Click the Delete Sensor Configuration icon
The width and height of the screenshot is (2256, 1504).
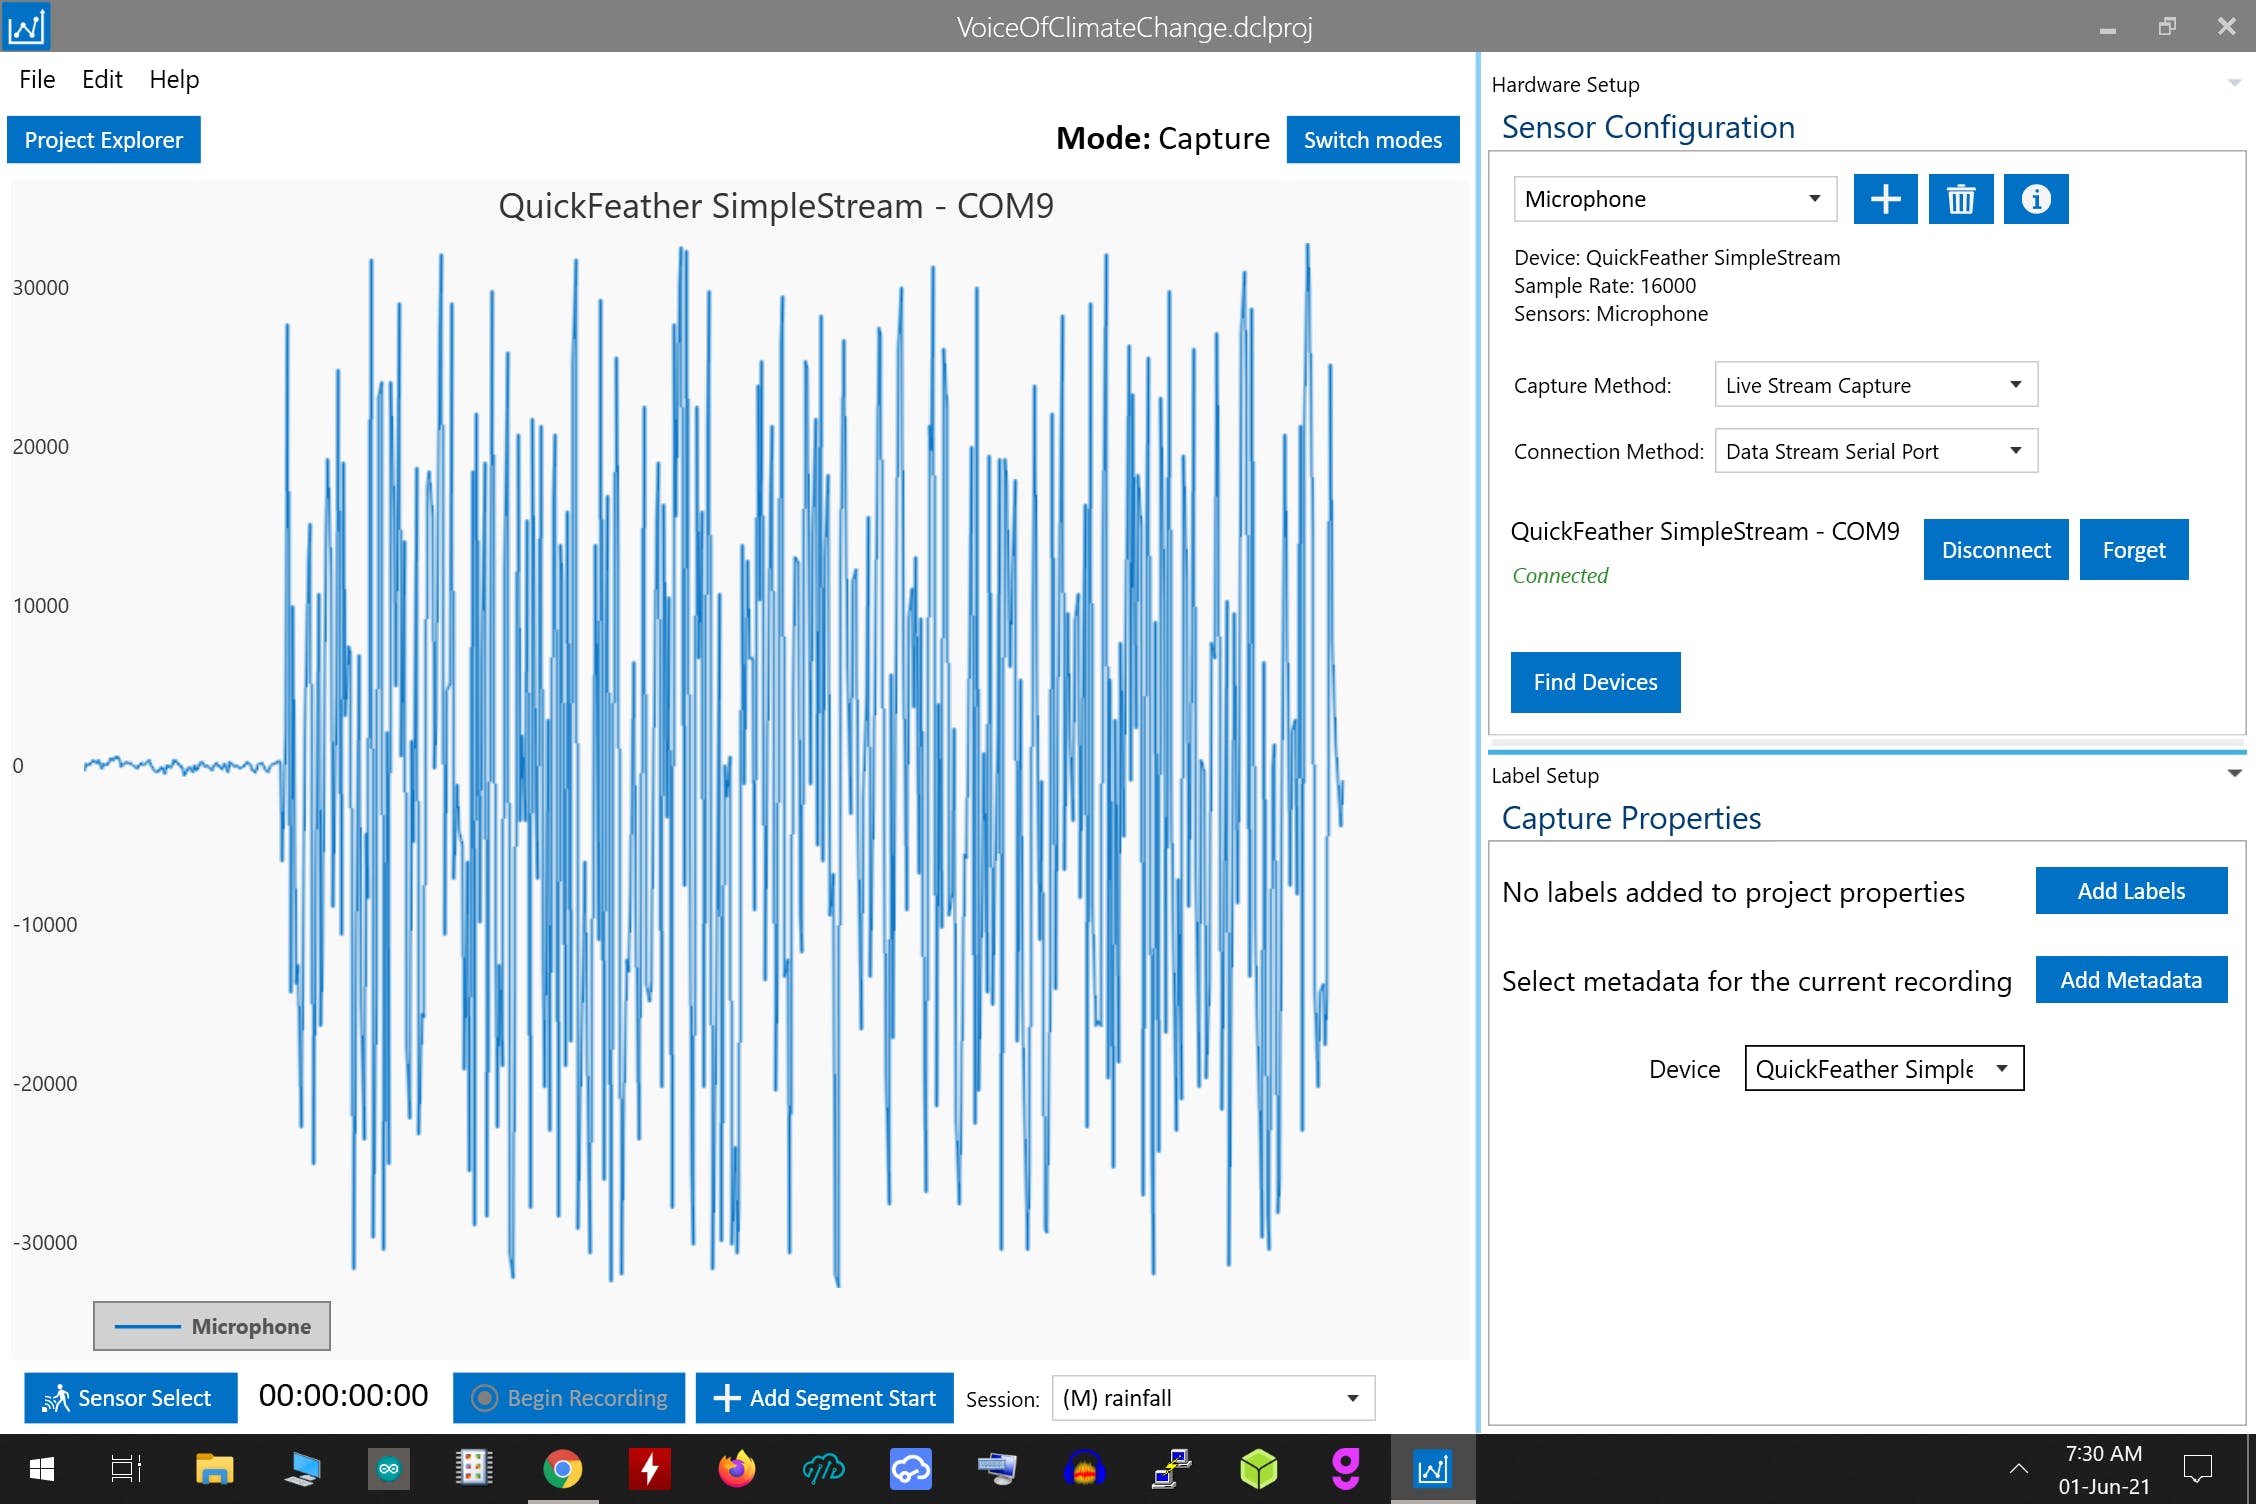coord(1962,200)
